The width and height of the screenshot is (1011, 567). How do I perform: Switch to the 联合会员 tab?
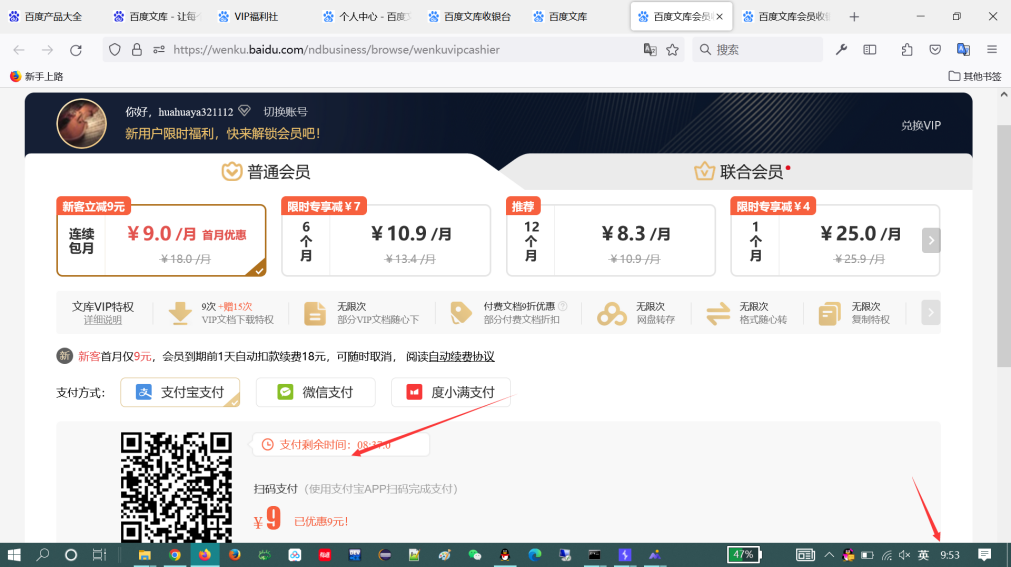point(741,172)
